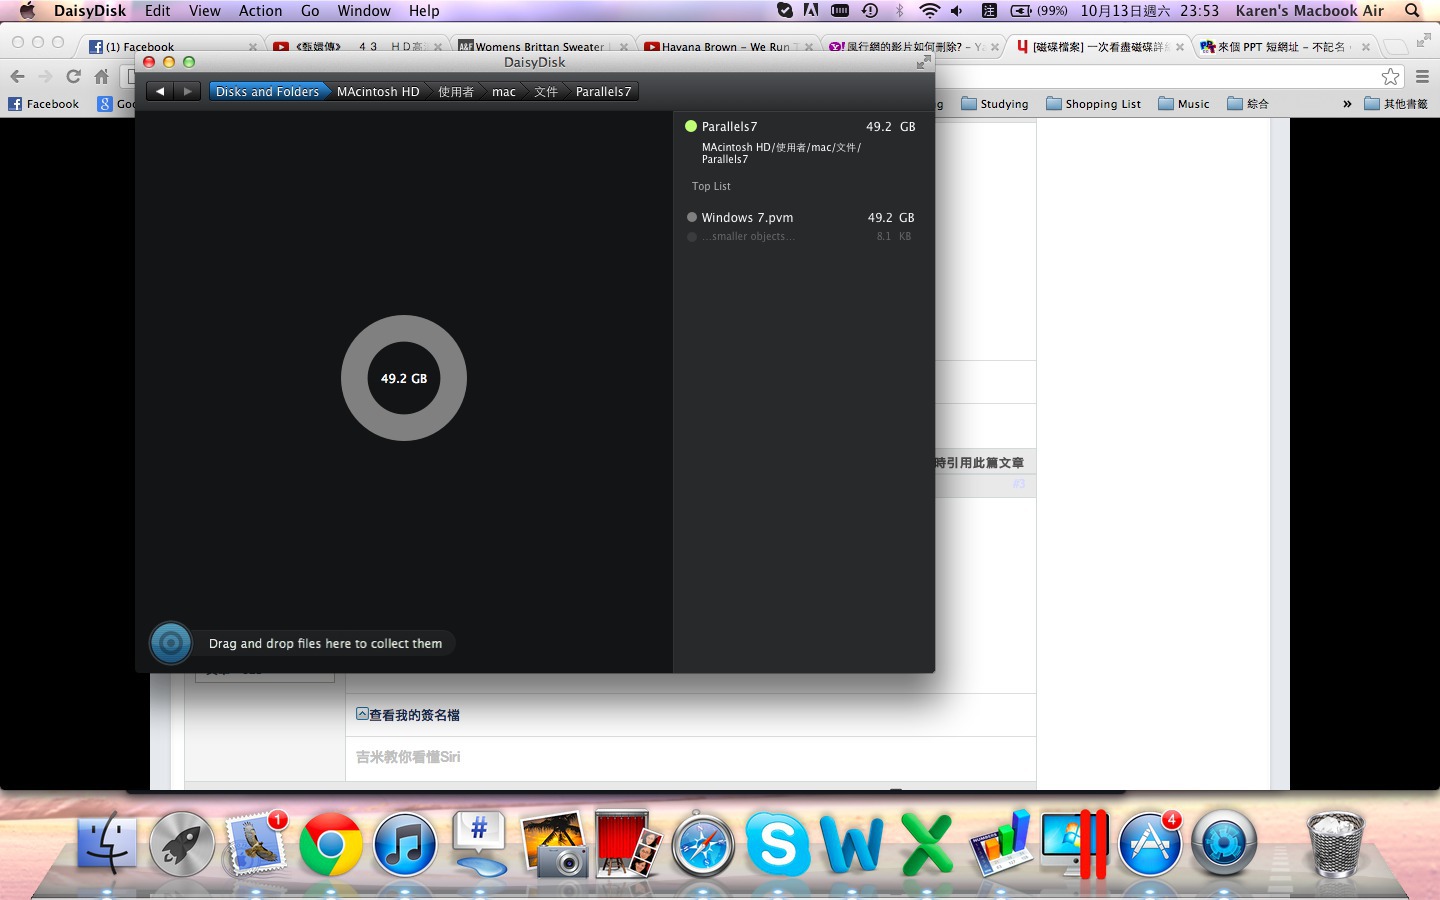The width and height of the screenshot is (1440, 900).
Task: Click the DaisyDisk forward navigation arrow
Action: (x=187, y=91)
